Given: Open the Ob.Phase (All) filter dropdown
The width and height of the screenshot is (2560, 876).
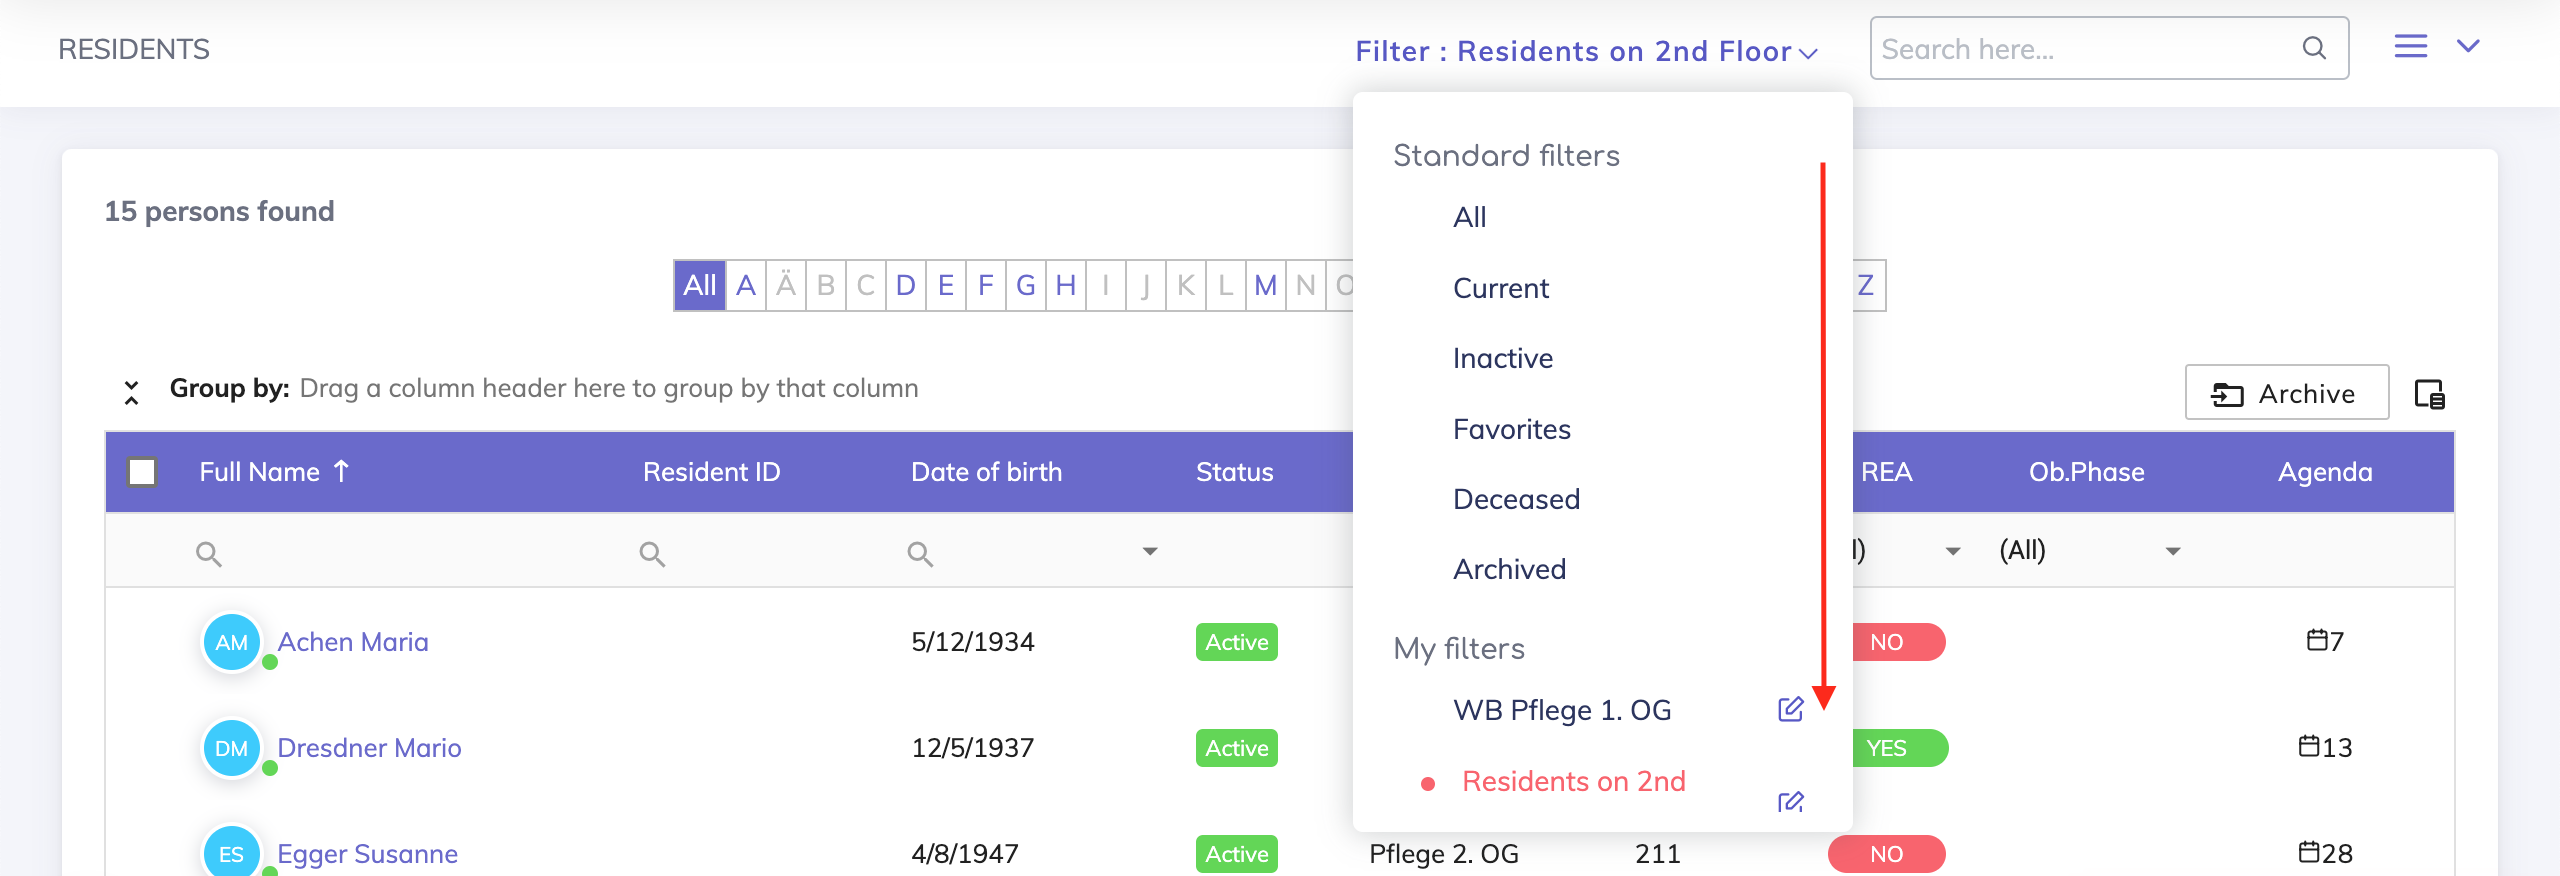Looking at the screenshot, I should point(2172,551).
